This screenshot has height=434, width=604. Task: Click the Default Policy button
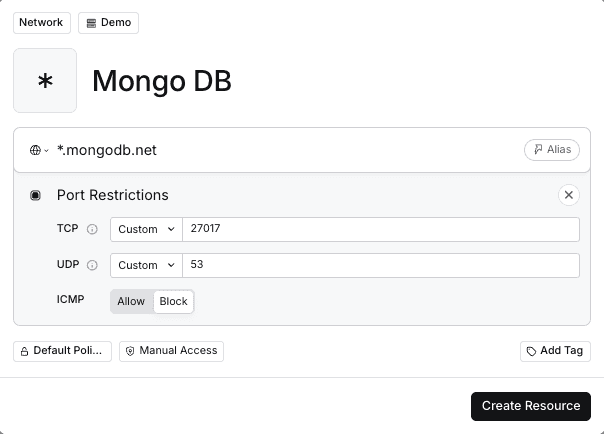click(x=62, y=351)
